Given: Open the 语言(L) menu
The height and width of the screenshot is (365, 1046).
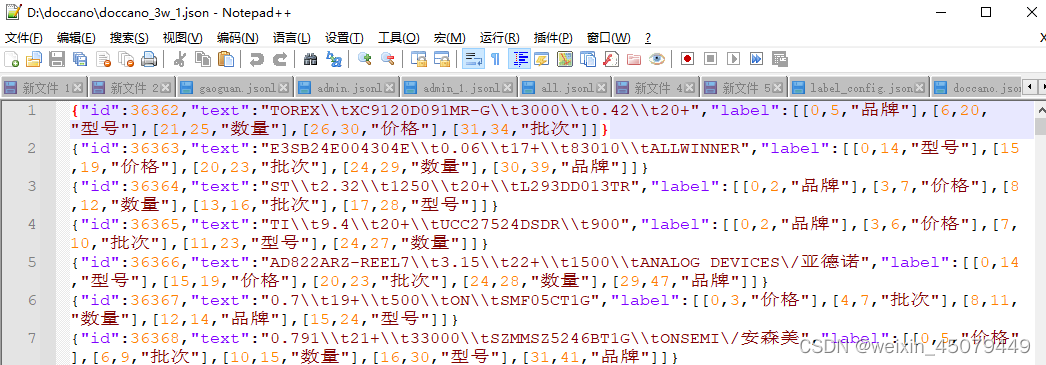Looking at the screenshot, I should [x=292, y=38].
